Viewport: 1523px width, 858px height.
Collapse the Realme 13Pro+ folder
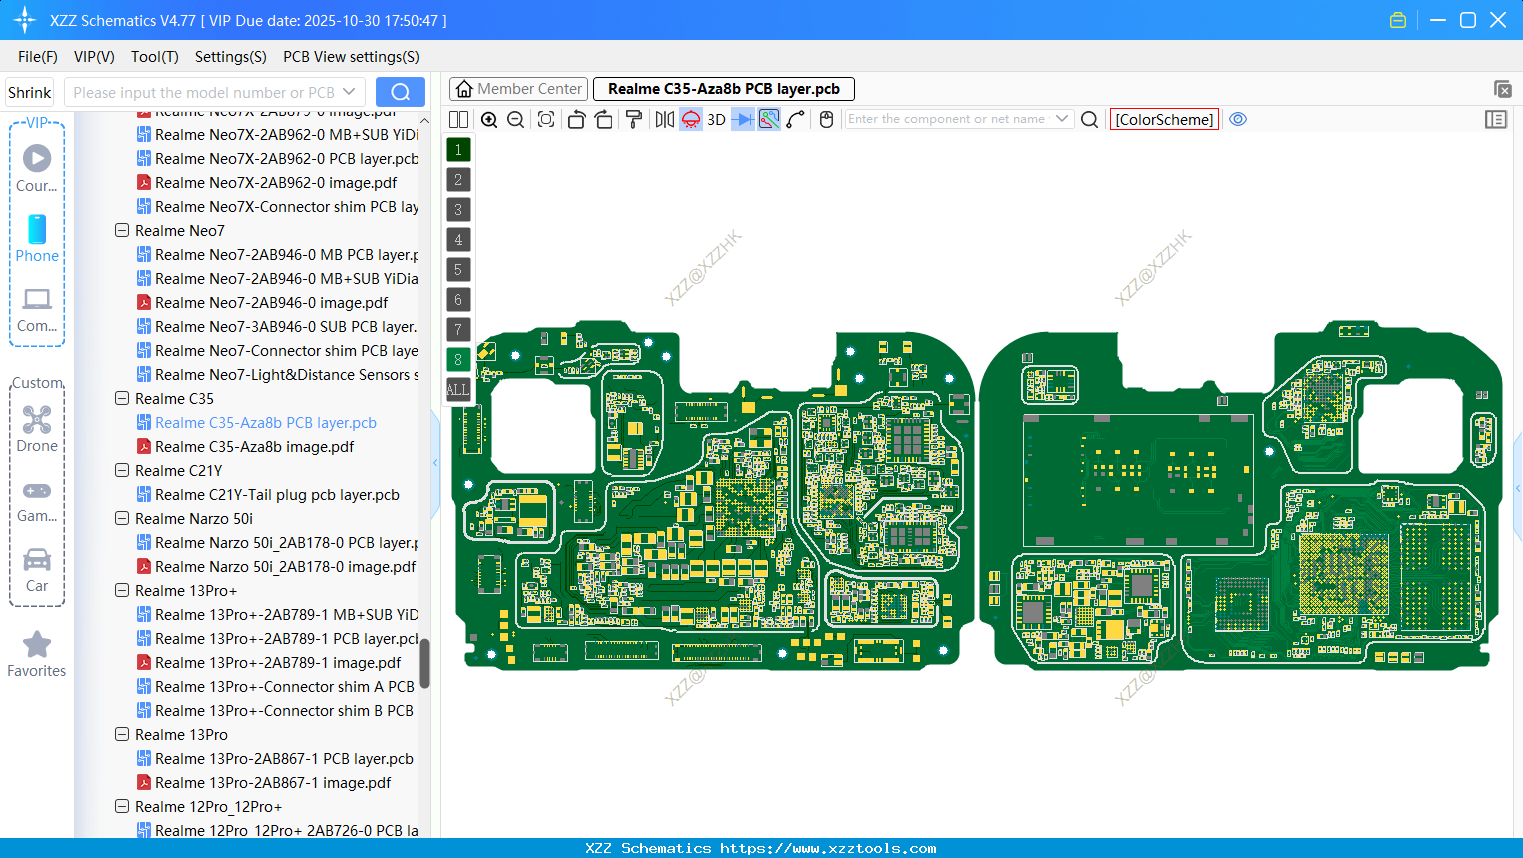pos(122,590)
